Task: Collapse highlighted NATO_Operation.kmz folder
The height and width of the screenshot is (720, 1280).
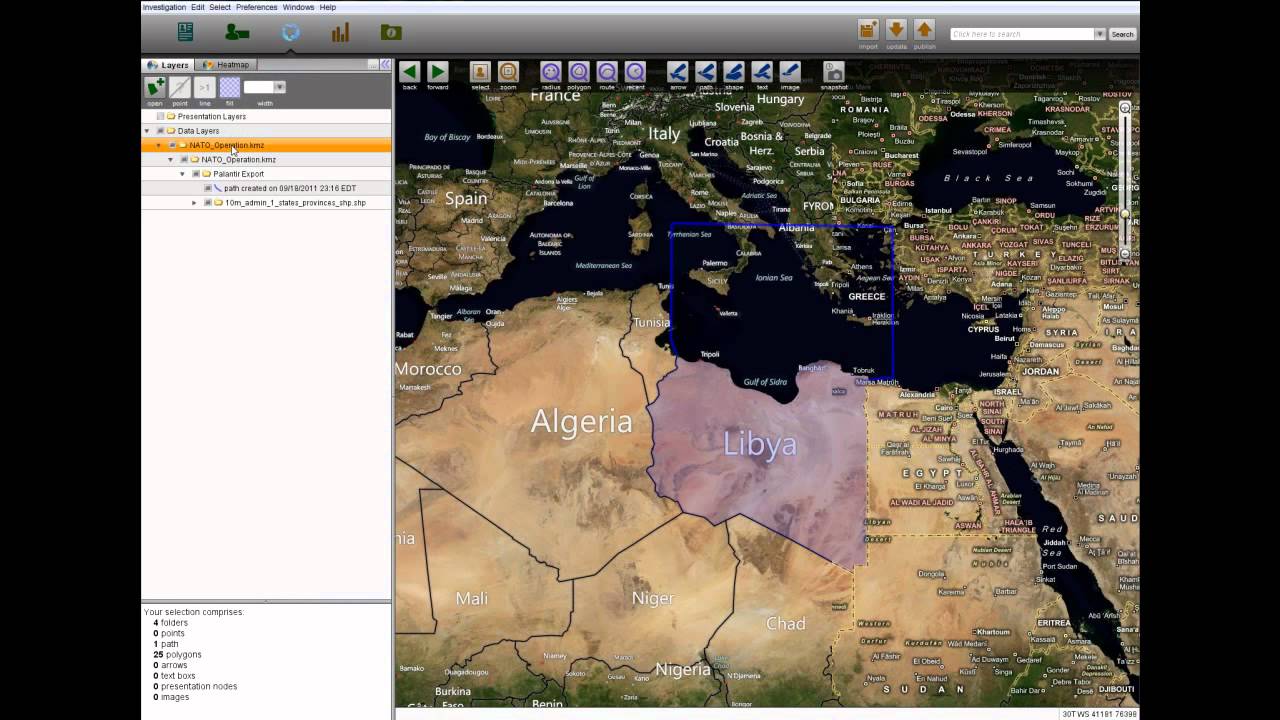Action: coord(158,145)
